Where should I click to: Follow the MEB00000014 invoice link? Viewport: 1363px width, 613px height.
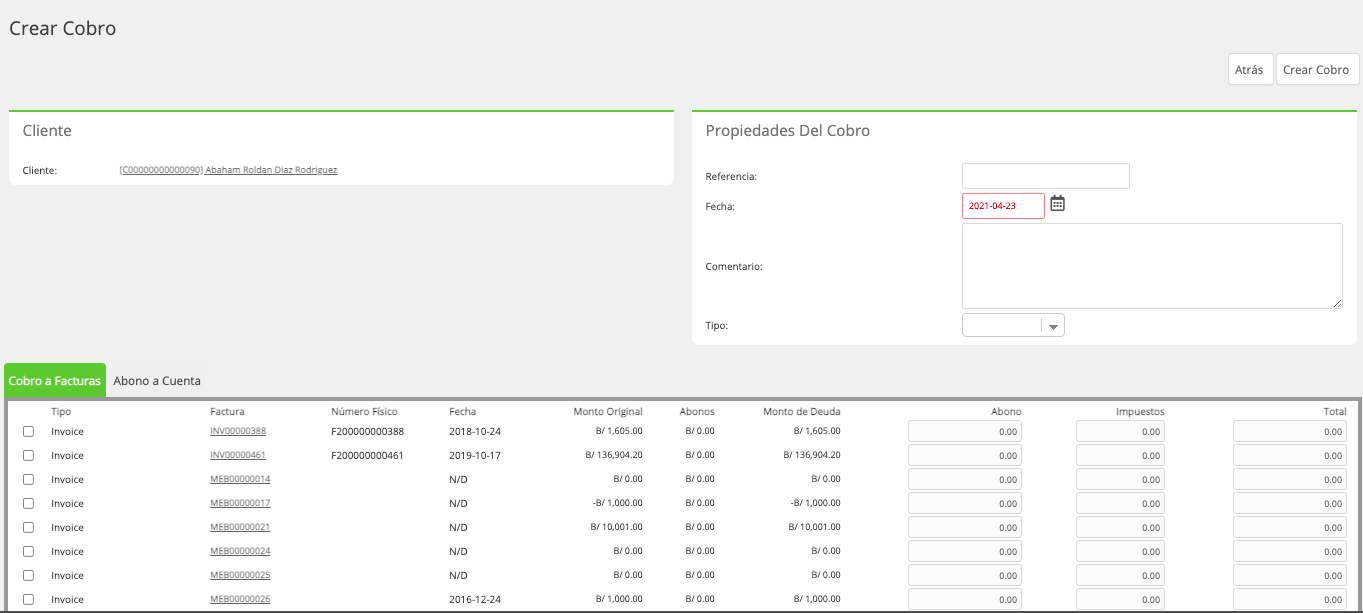240,479
